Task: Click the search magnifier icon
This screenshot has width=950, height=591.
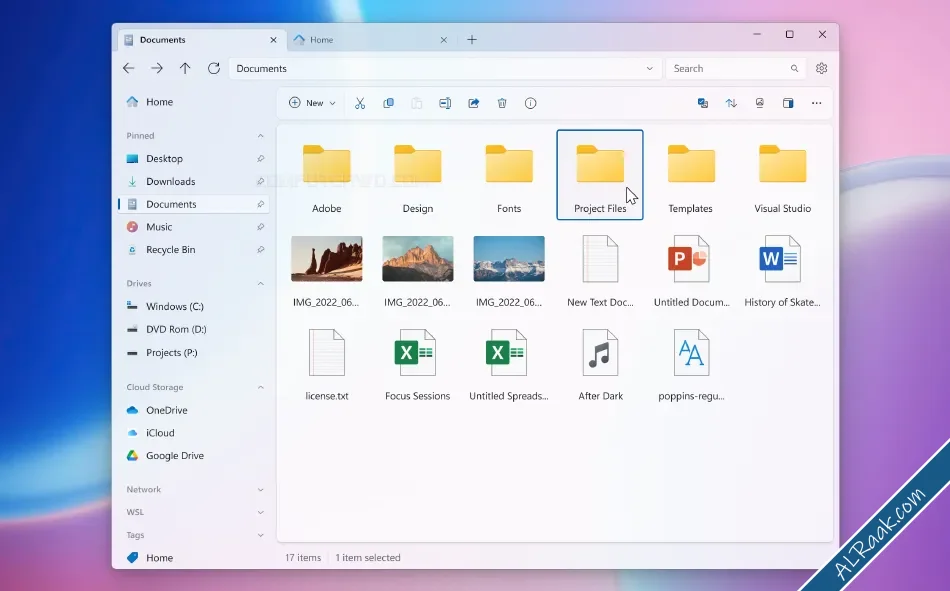Action: [x=794, y=68]
